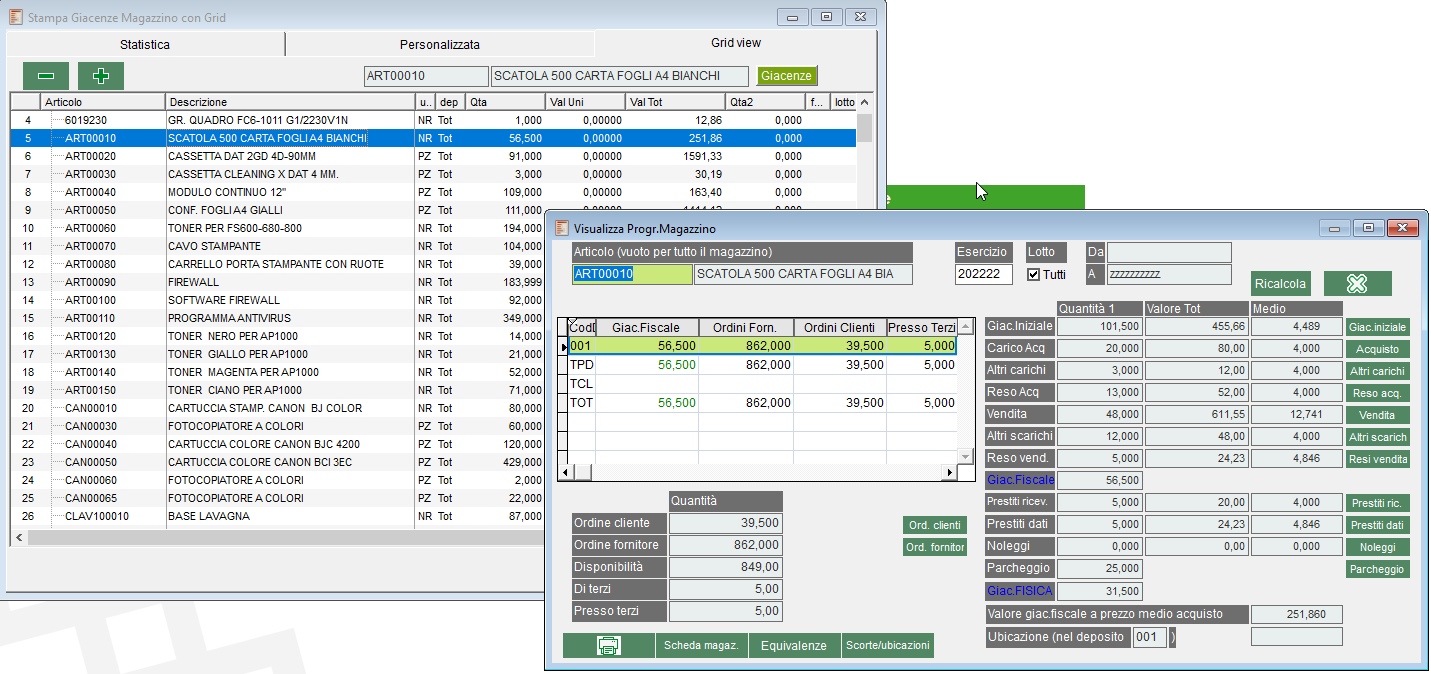Viewport: 1431px width, 674px height.
Task: Open Scheda magaz. details
Action: tap(701, 646)
